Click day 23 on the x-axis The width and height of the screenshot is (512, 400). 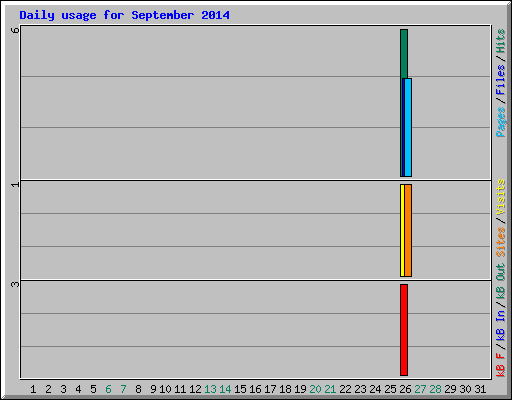360,389
